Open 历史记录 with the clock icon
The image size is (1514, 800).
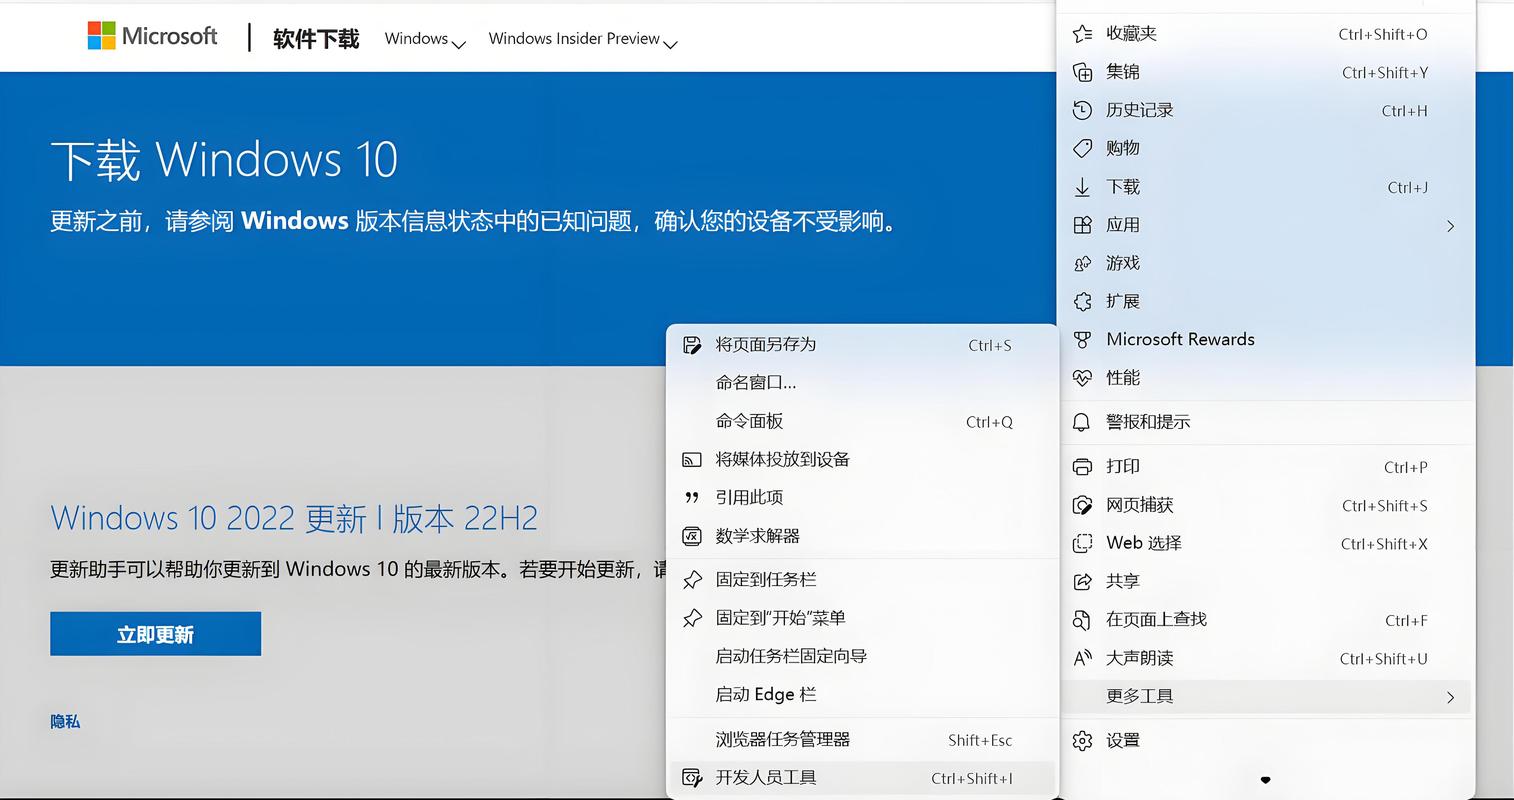coord(1083,110)
